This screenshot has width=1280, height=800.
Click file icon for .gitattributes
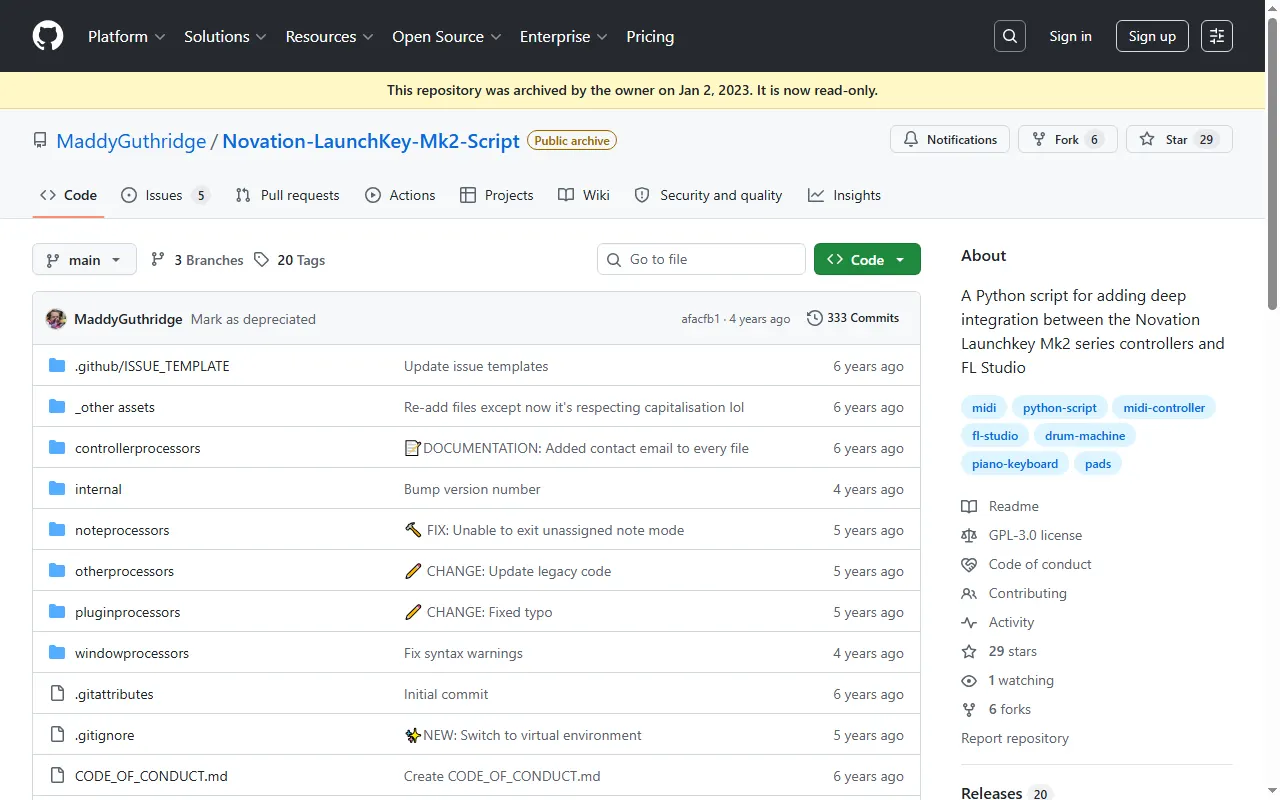pos(57,694)
